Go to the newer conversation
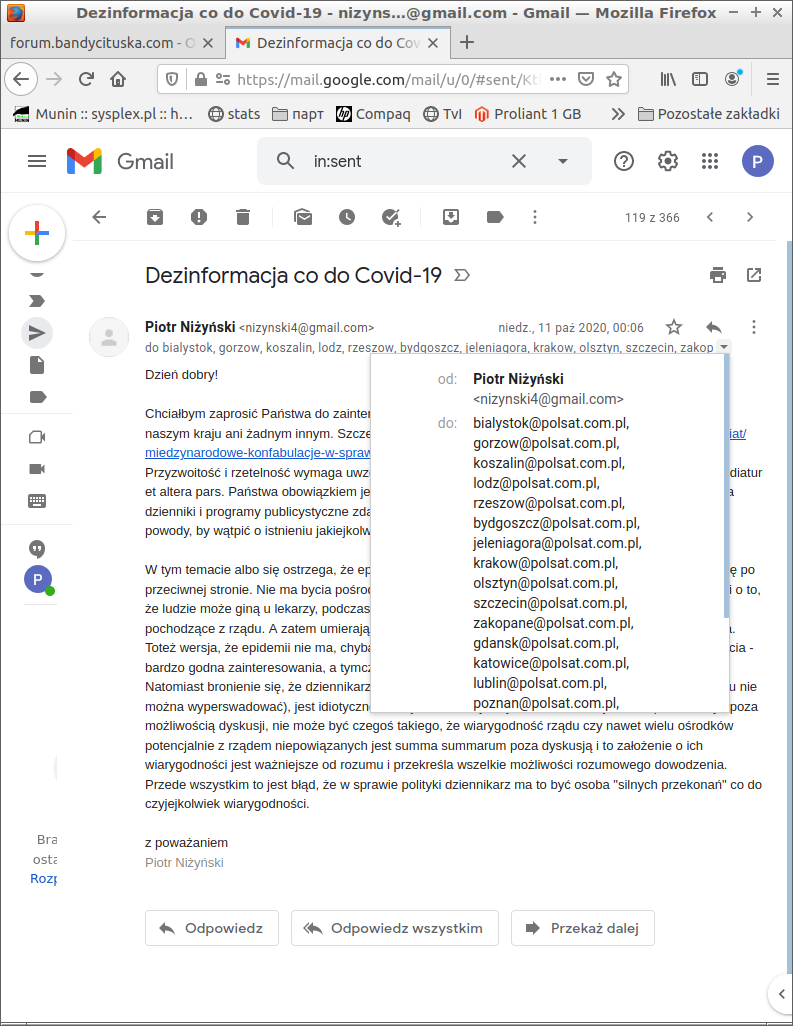This screenshot has height=1026, width=793. [x=710, y=217]
